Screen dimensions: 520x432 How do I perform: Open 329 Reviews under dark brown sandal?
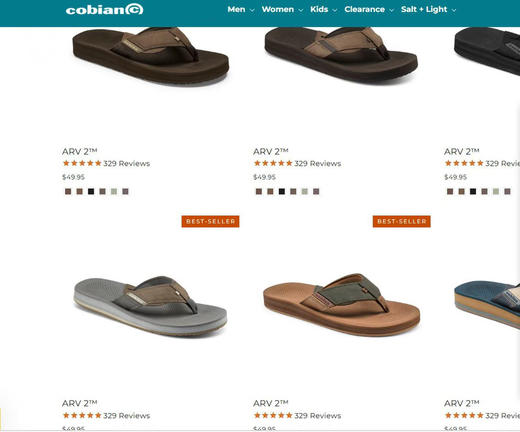(x=127, y=163)
